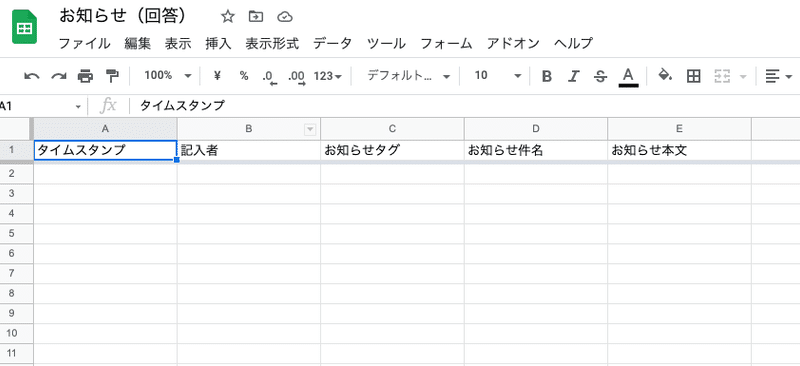
Task: Select cell タイムスタンプ
Action: tap(105, 151)
